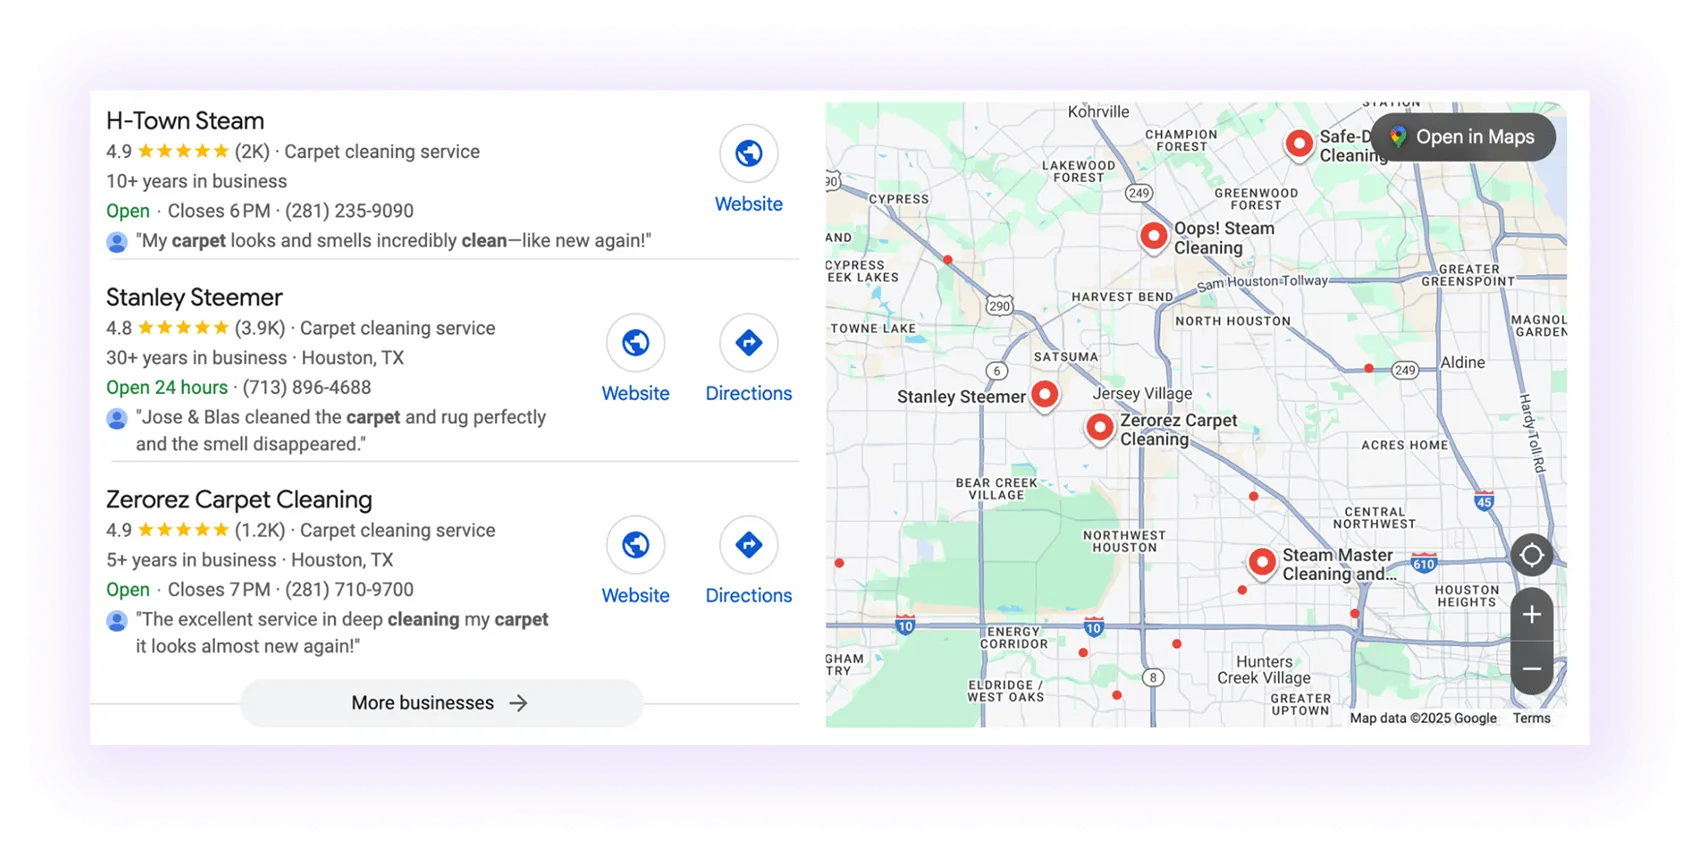Click the Stanley Steemer map pin
The image size is (1700, 855).
1045,395
